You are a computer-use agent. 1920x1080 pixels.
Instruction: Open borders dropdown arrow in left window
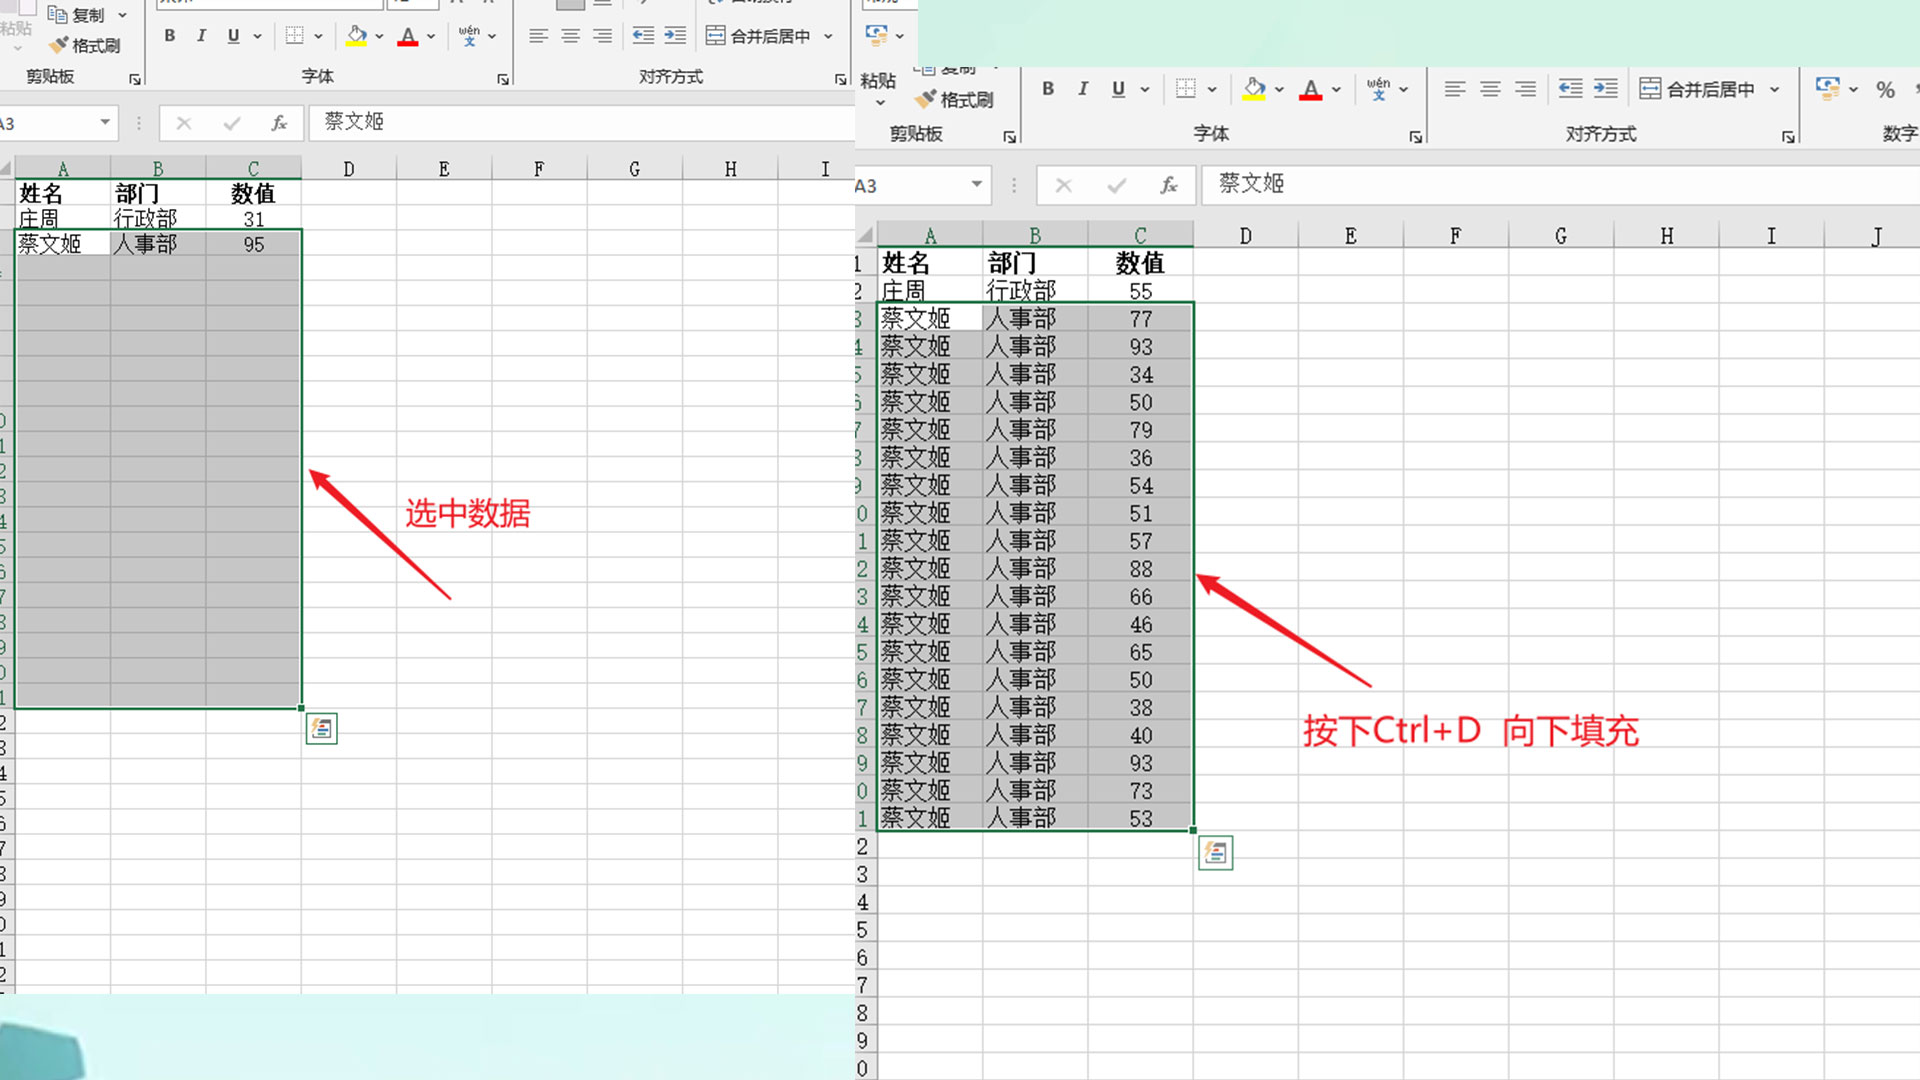tap(318, 36)
